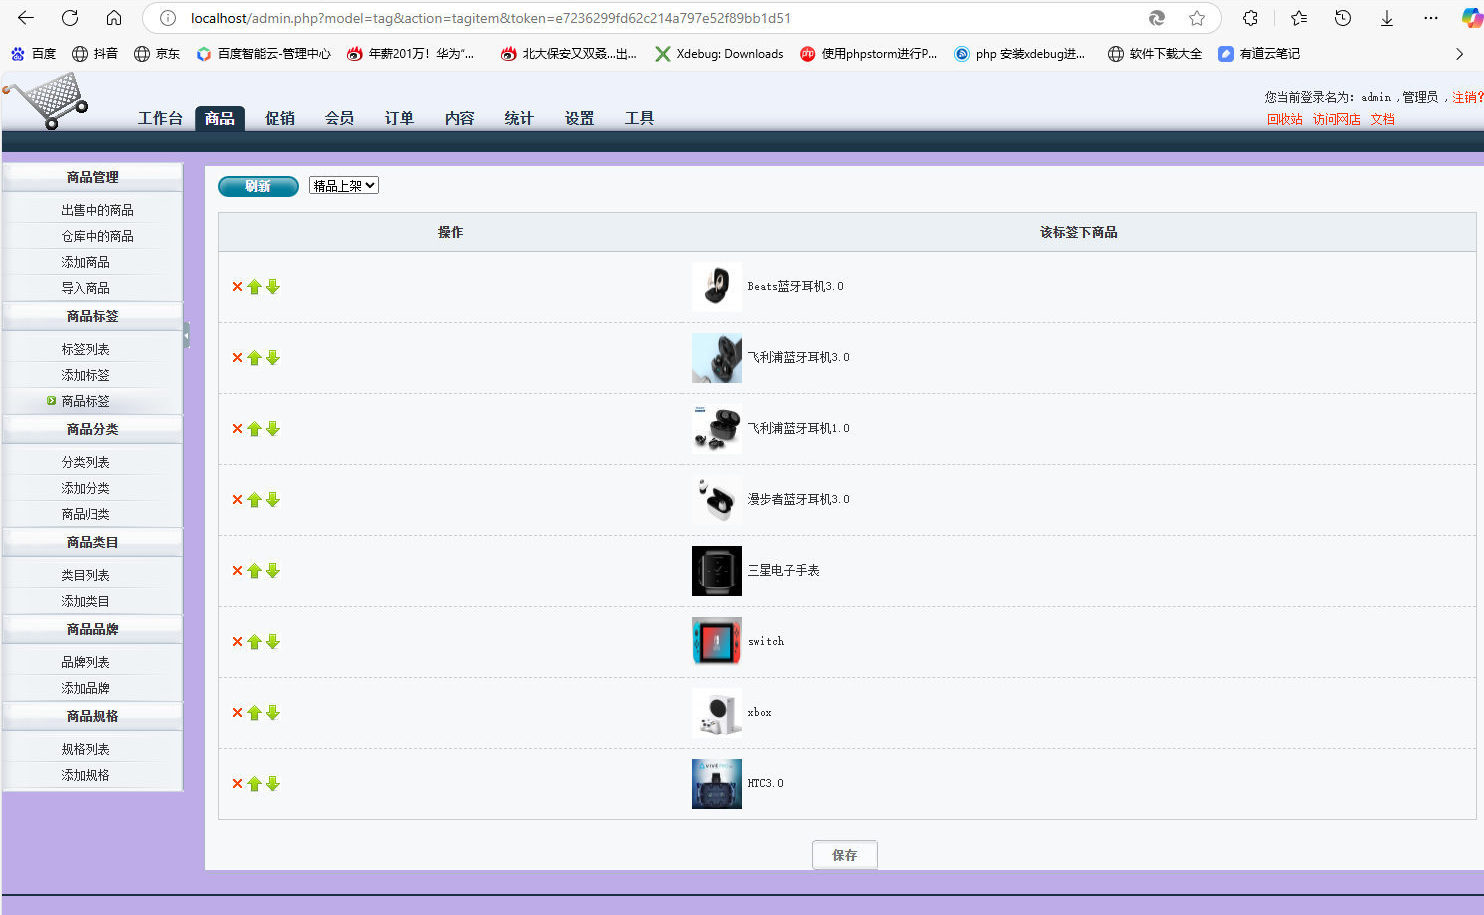Move 三星电子手表 down one position
Image resolution: width=1484 pixels, height=915 pixels.
[x=272, y=571]
